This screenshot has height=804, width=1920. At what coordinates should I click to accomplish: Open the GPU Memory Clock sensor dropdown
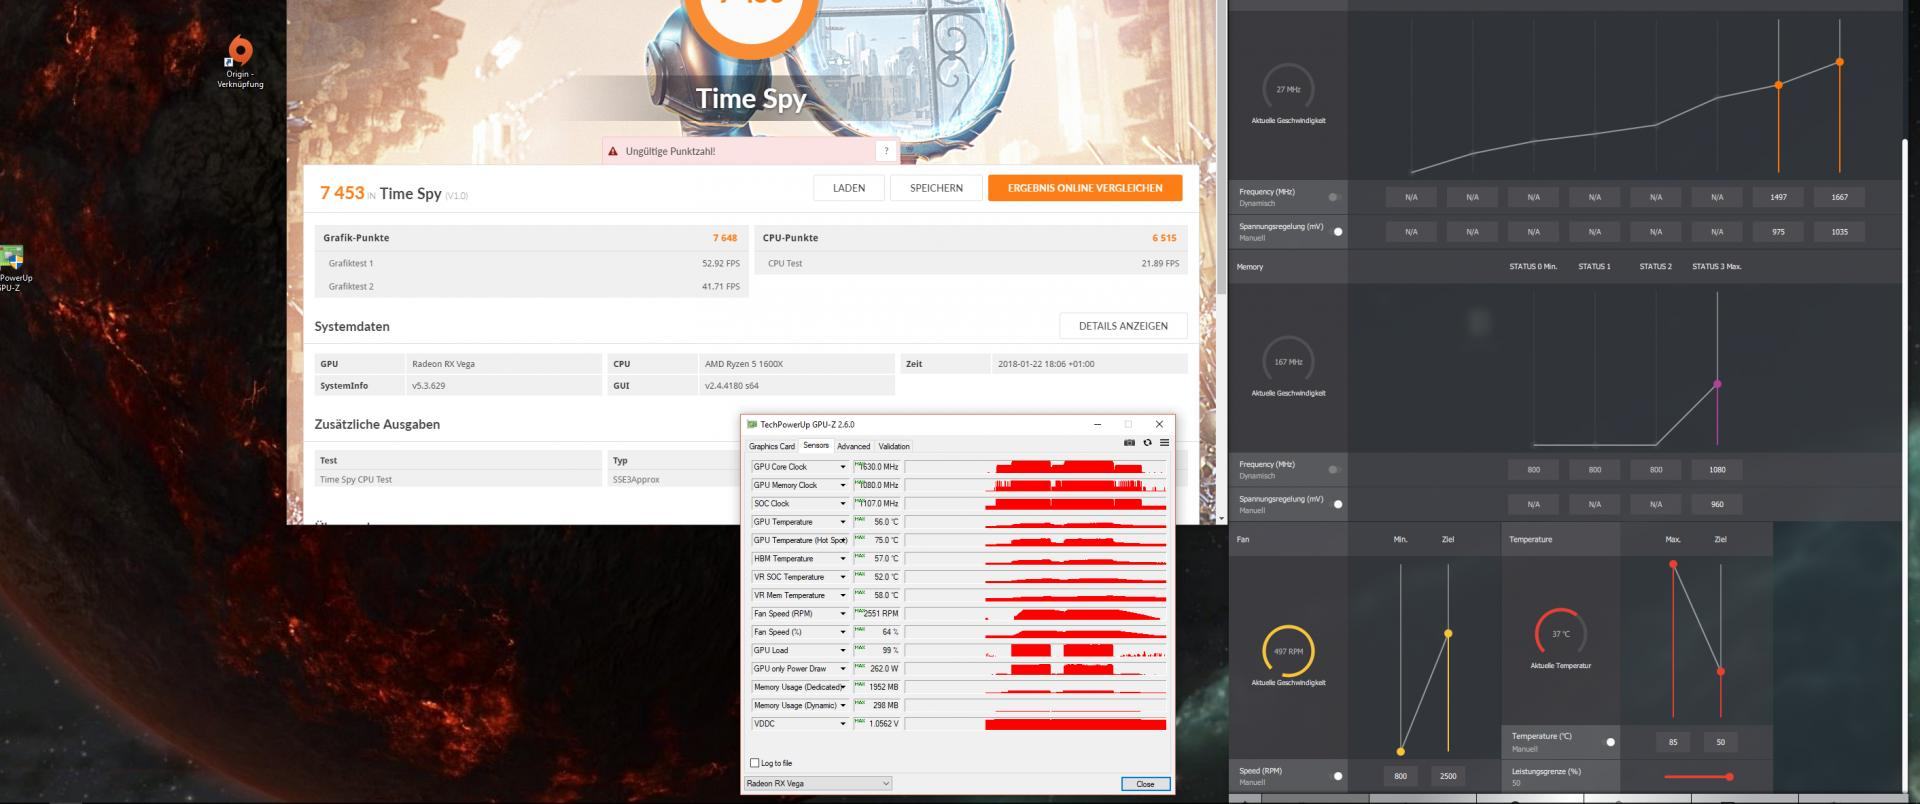pos(842,485)
